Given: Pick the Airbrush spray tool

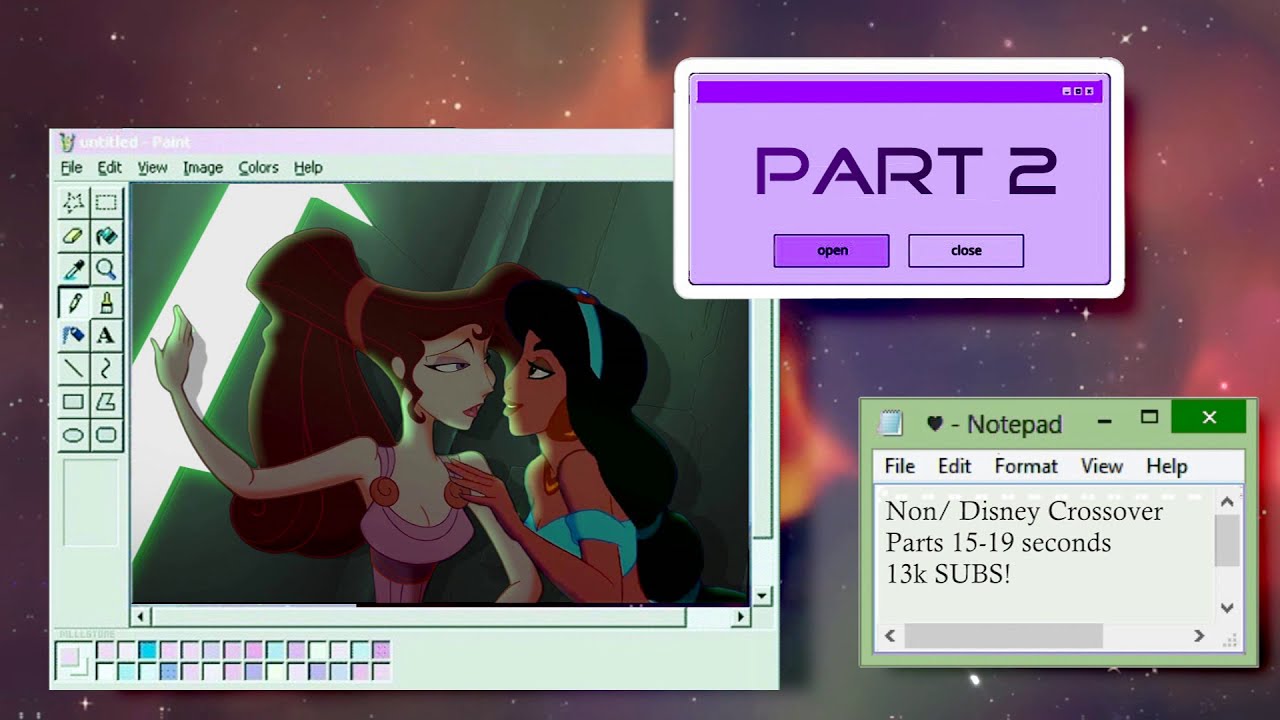Looking at the screenshot, I should (x=73, y=335).
